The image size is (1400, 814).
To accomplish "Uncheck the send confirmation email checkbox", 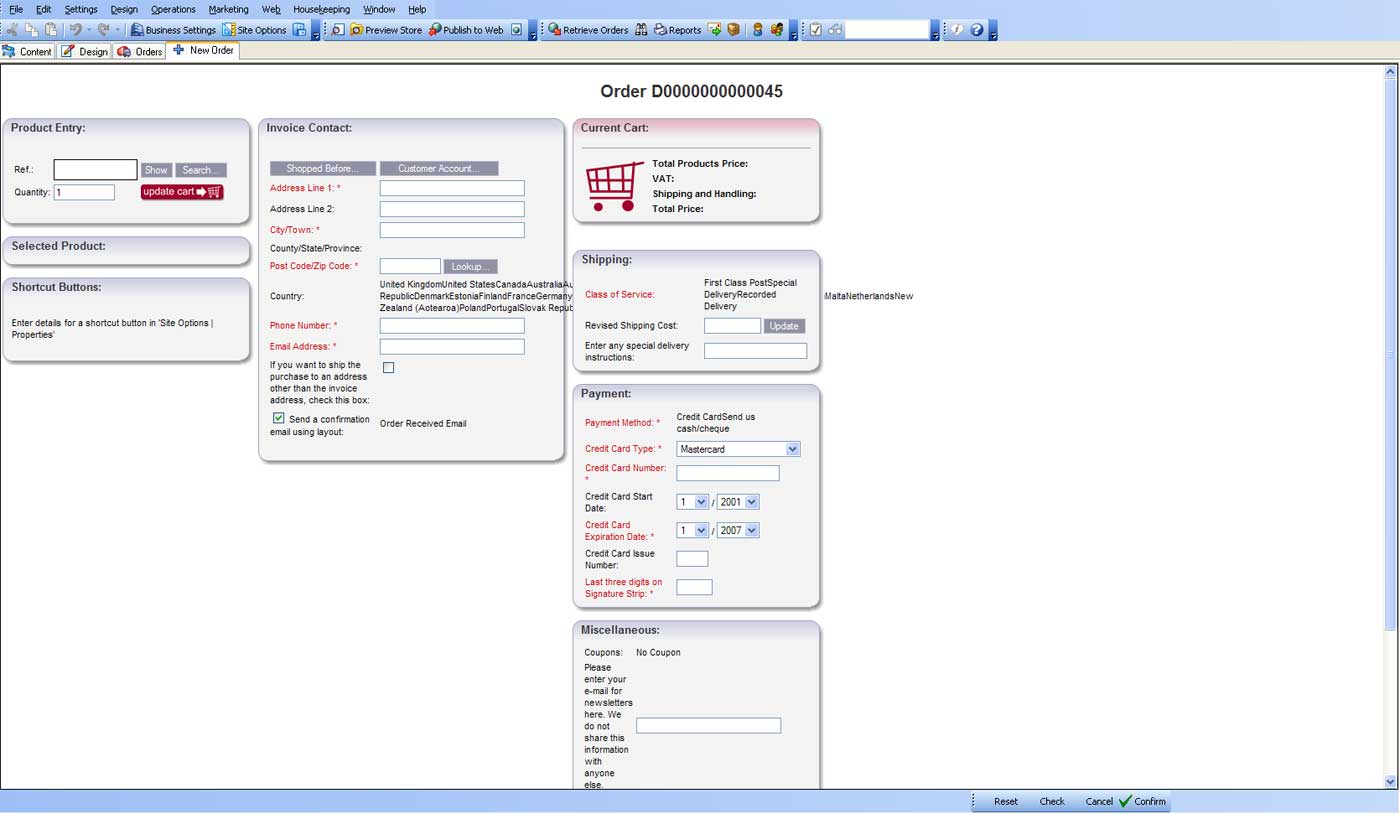I will click(279, 418).
